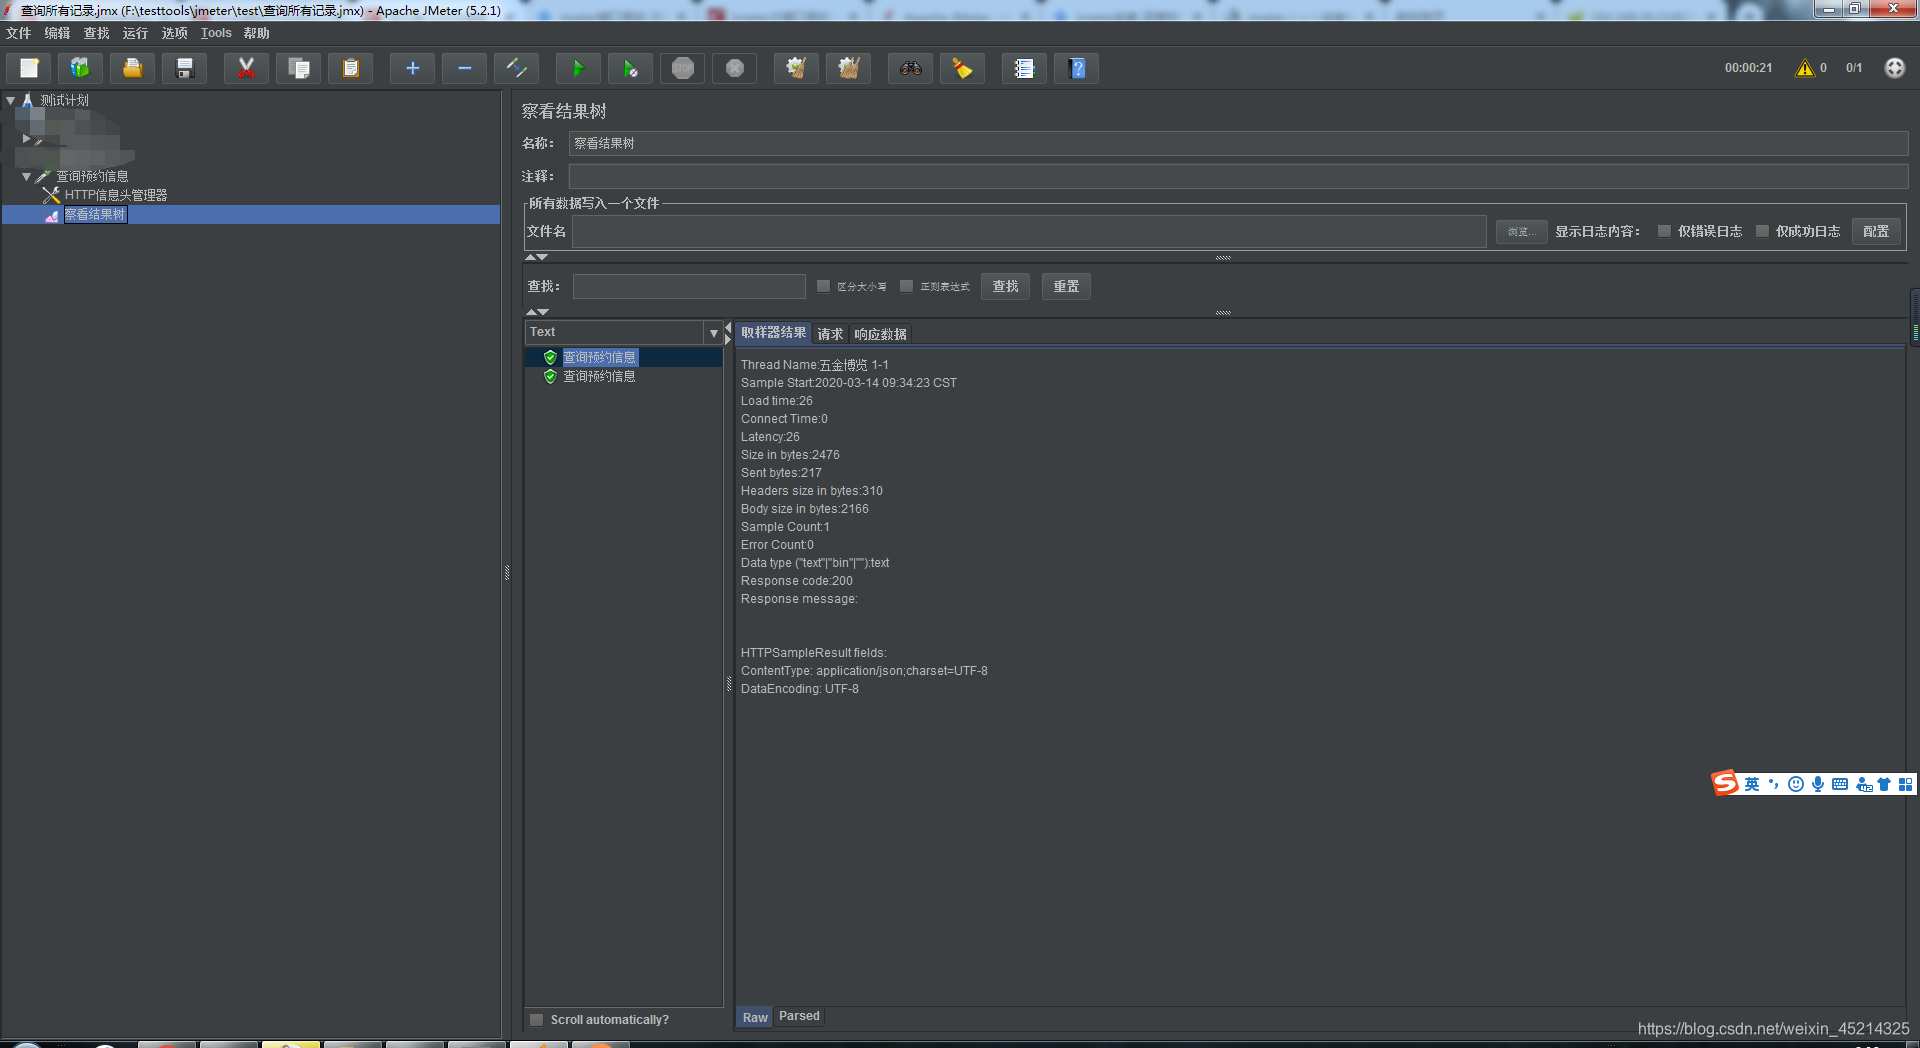Select the second 查询预约信息 result
The width and height of the screenshot is (1920, 1048).
(599, 376)
